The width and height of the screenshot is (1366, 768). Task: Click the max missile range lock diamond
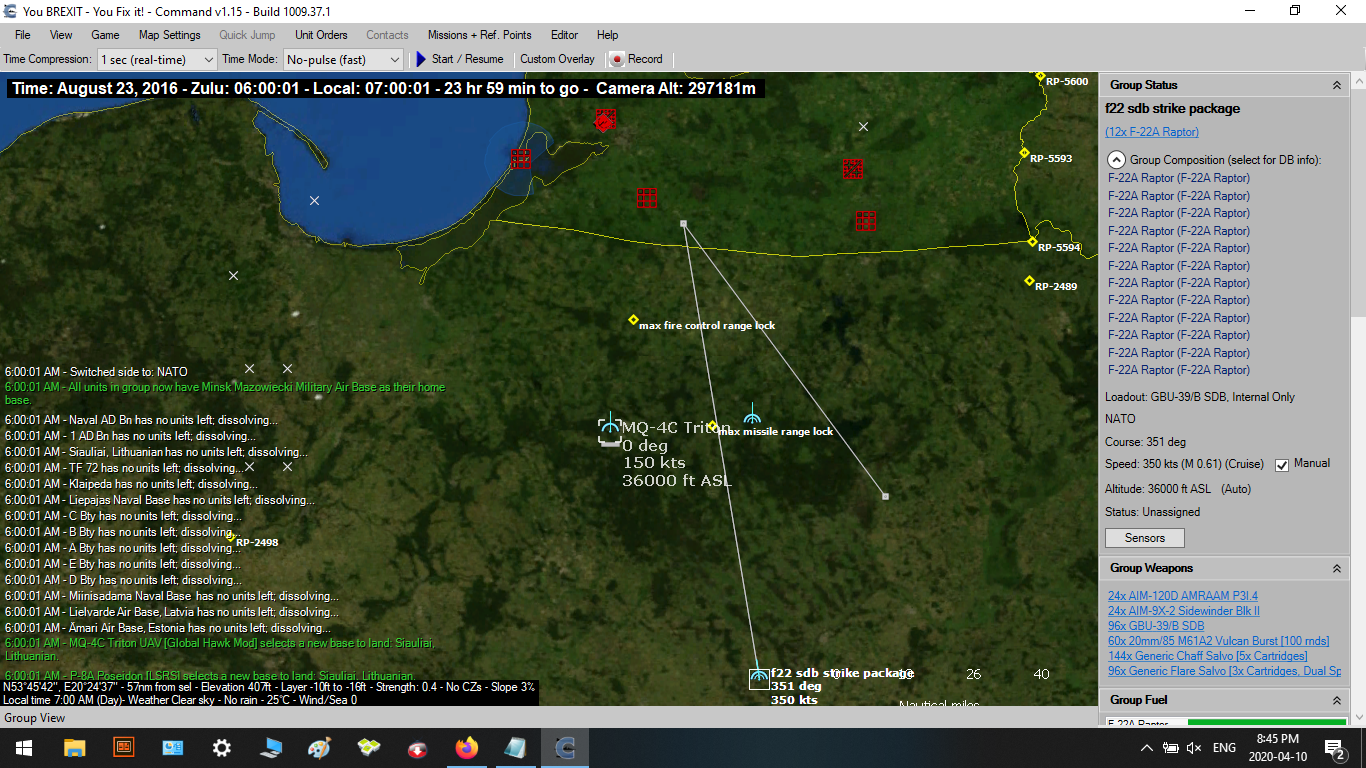(x=712, y=426)
